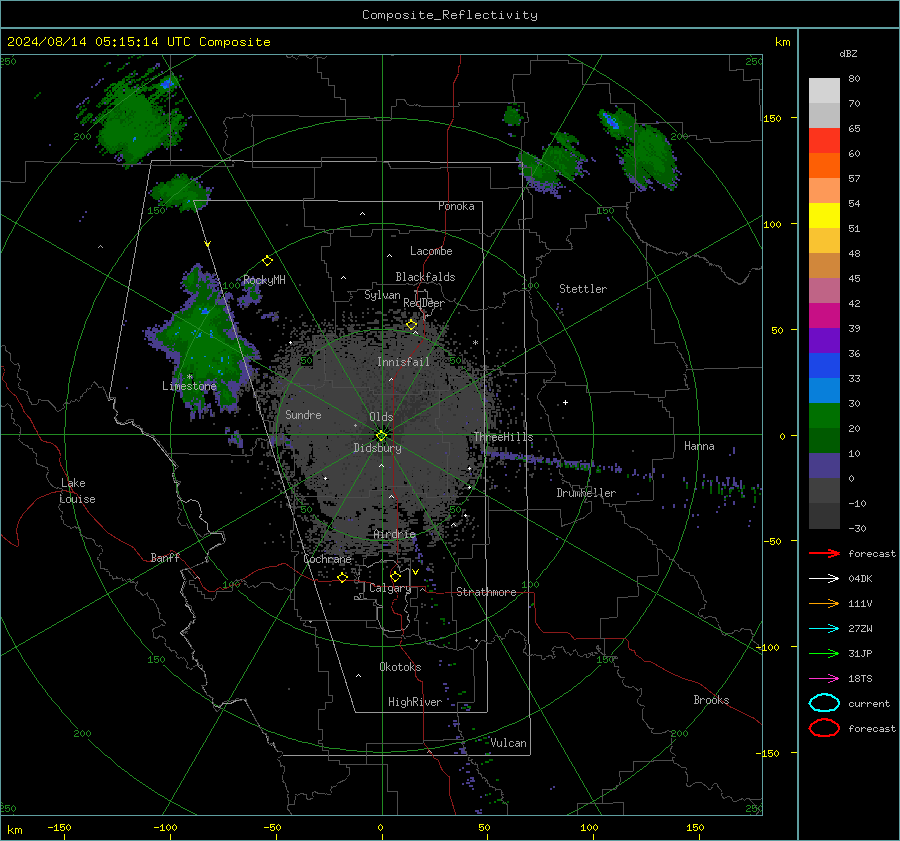
Task: Click the orange 111V arrow legend icon
Action: coord(824,603)
